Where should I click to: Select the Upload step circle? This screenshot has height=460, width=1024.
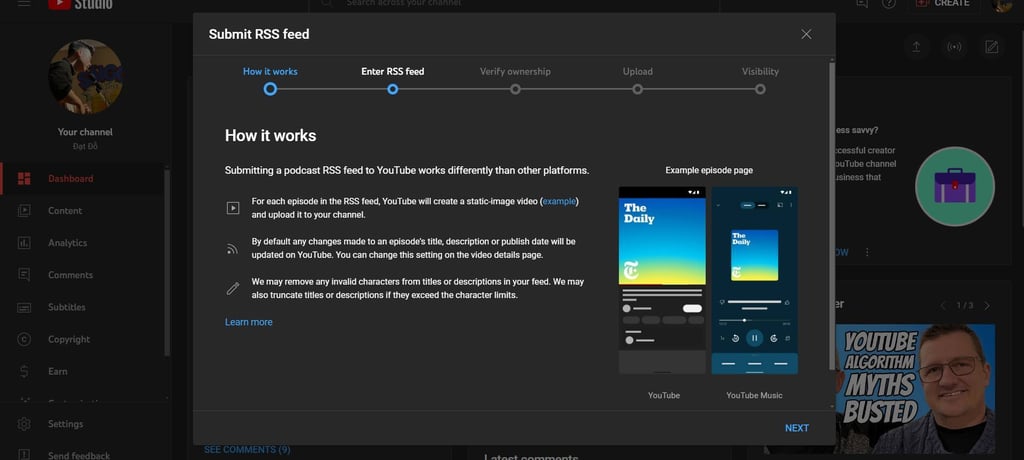pos(637,89)
